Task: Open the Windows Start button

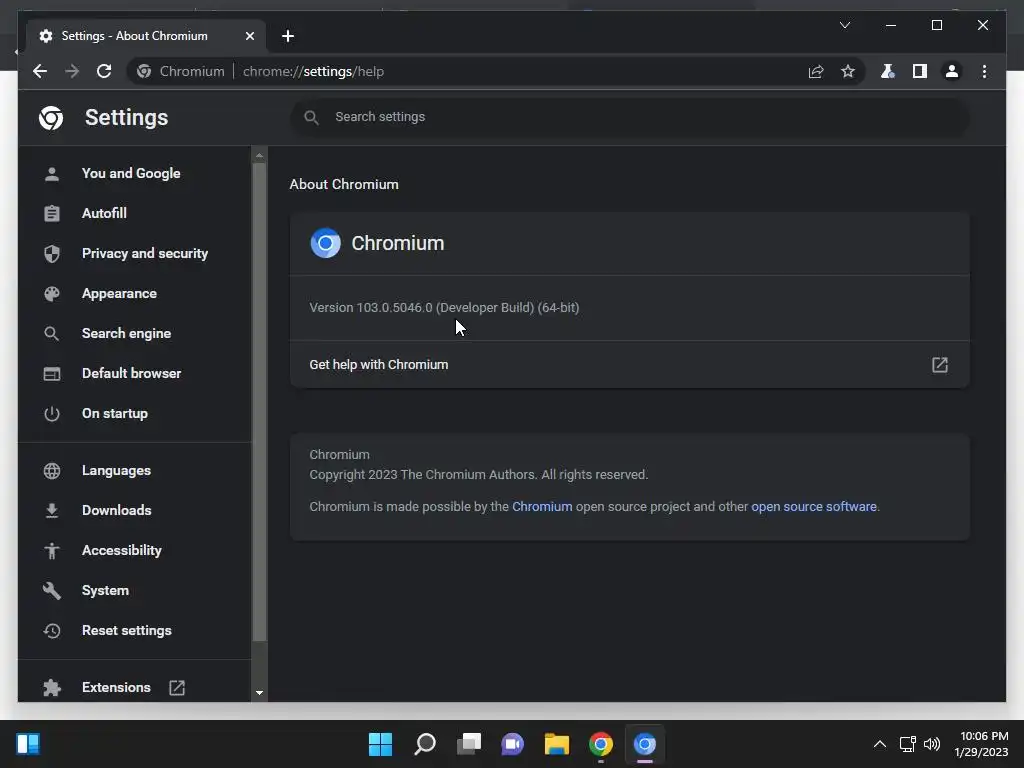Action: point(380,744)
